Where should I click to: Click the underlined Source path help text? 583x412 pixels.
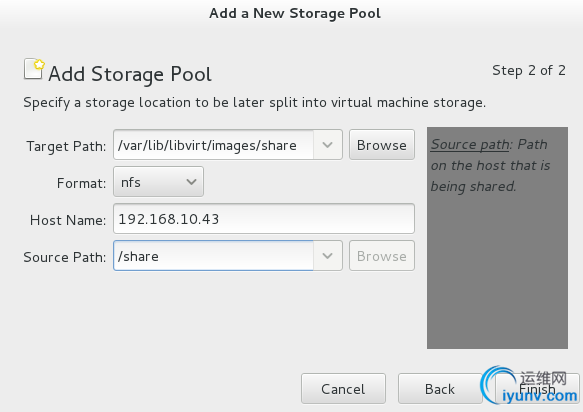click(470, 144)
